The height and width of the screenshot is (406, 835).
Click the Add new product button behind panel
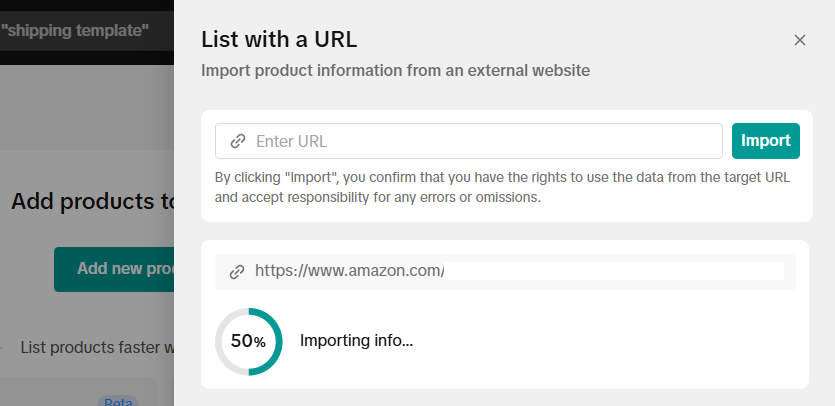click(x=114, y=268)
